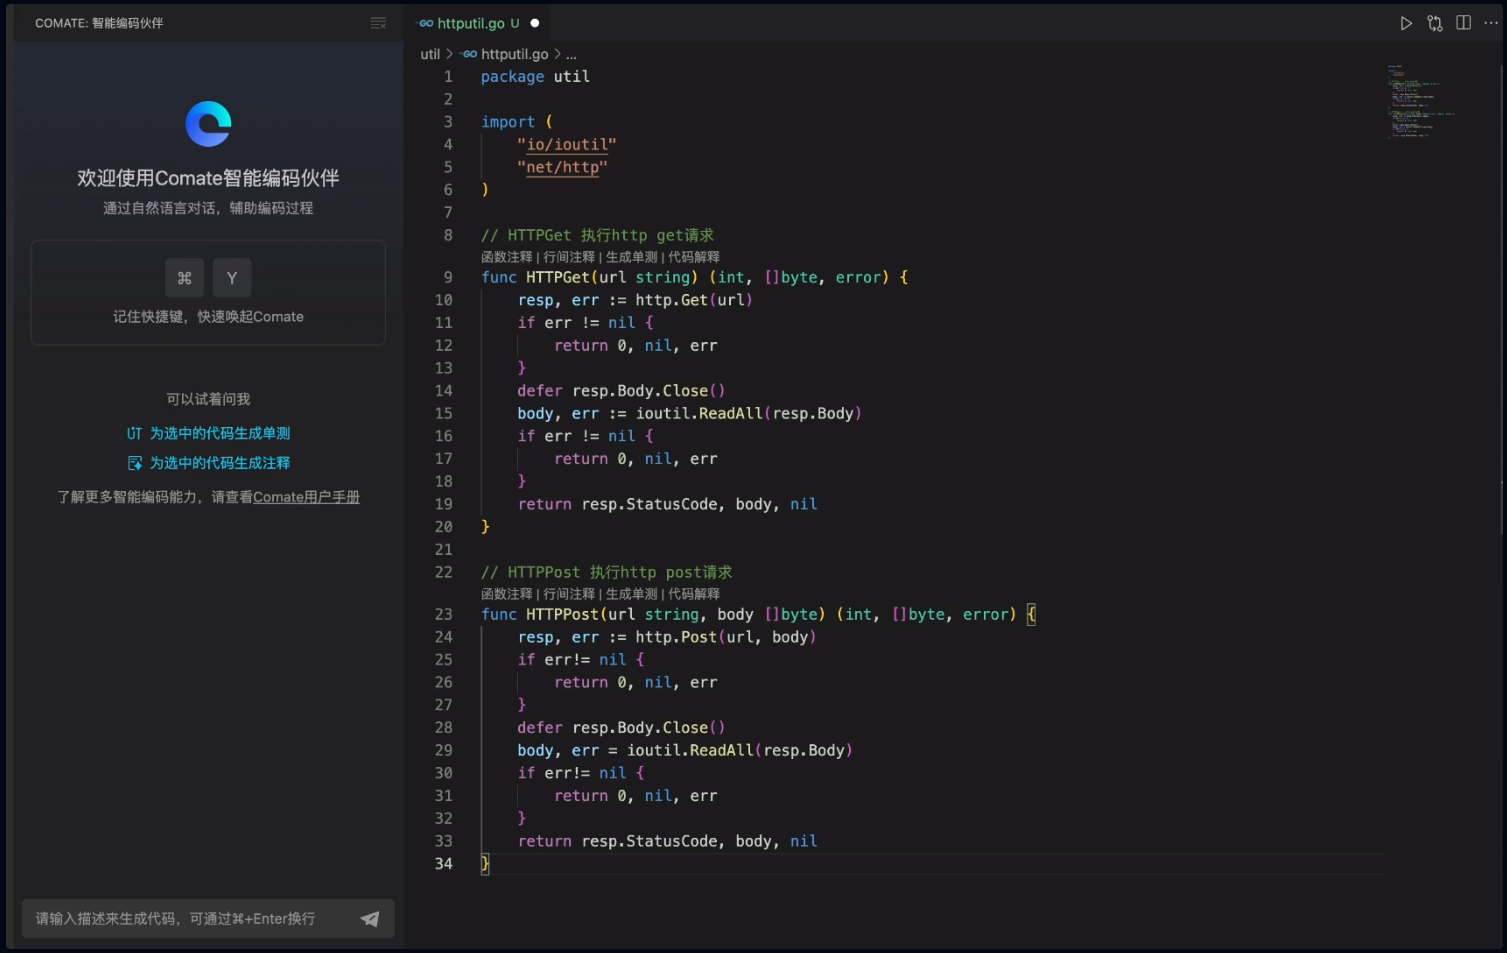Click 行间注释 above func HTTPPost
This screenshot has width=1507, height=953.
(569, 594)
